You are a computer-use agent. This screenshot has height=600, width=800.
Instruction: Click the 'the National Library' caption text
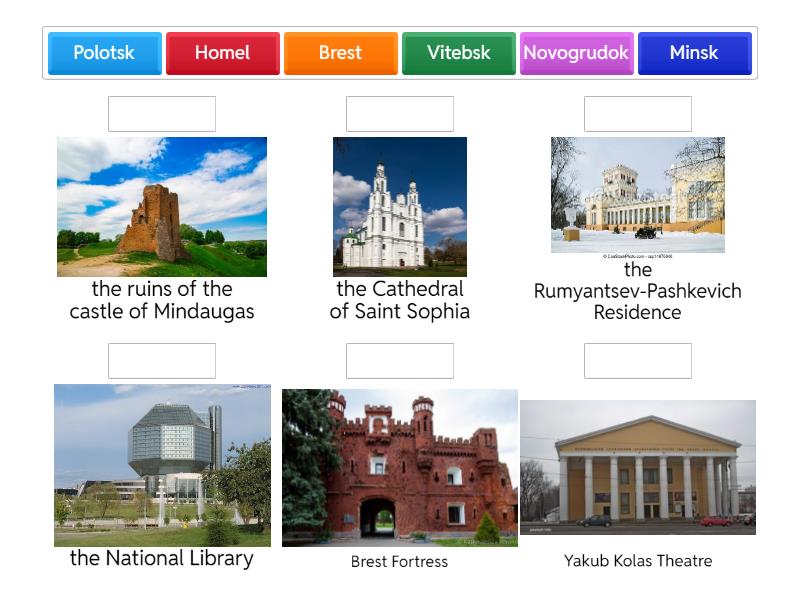click(x=162, y=559)
